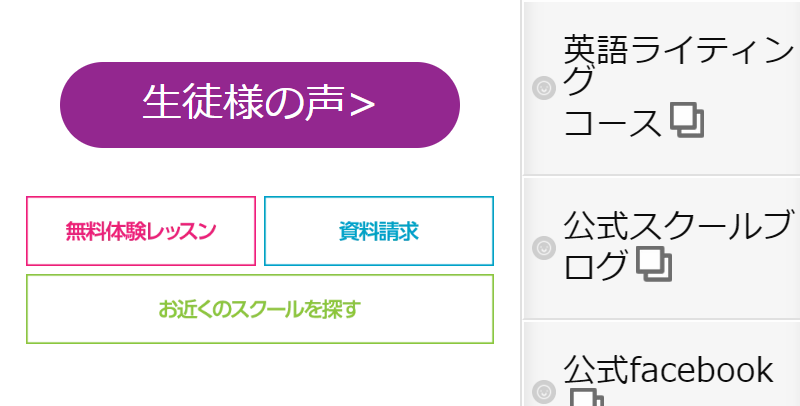Click the green お近くのスクールを探す button
800x406 pixels.
(260, 309)
